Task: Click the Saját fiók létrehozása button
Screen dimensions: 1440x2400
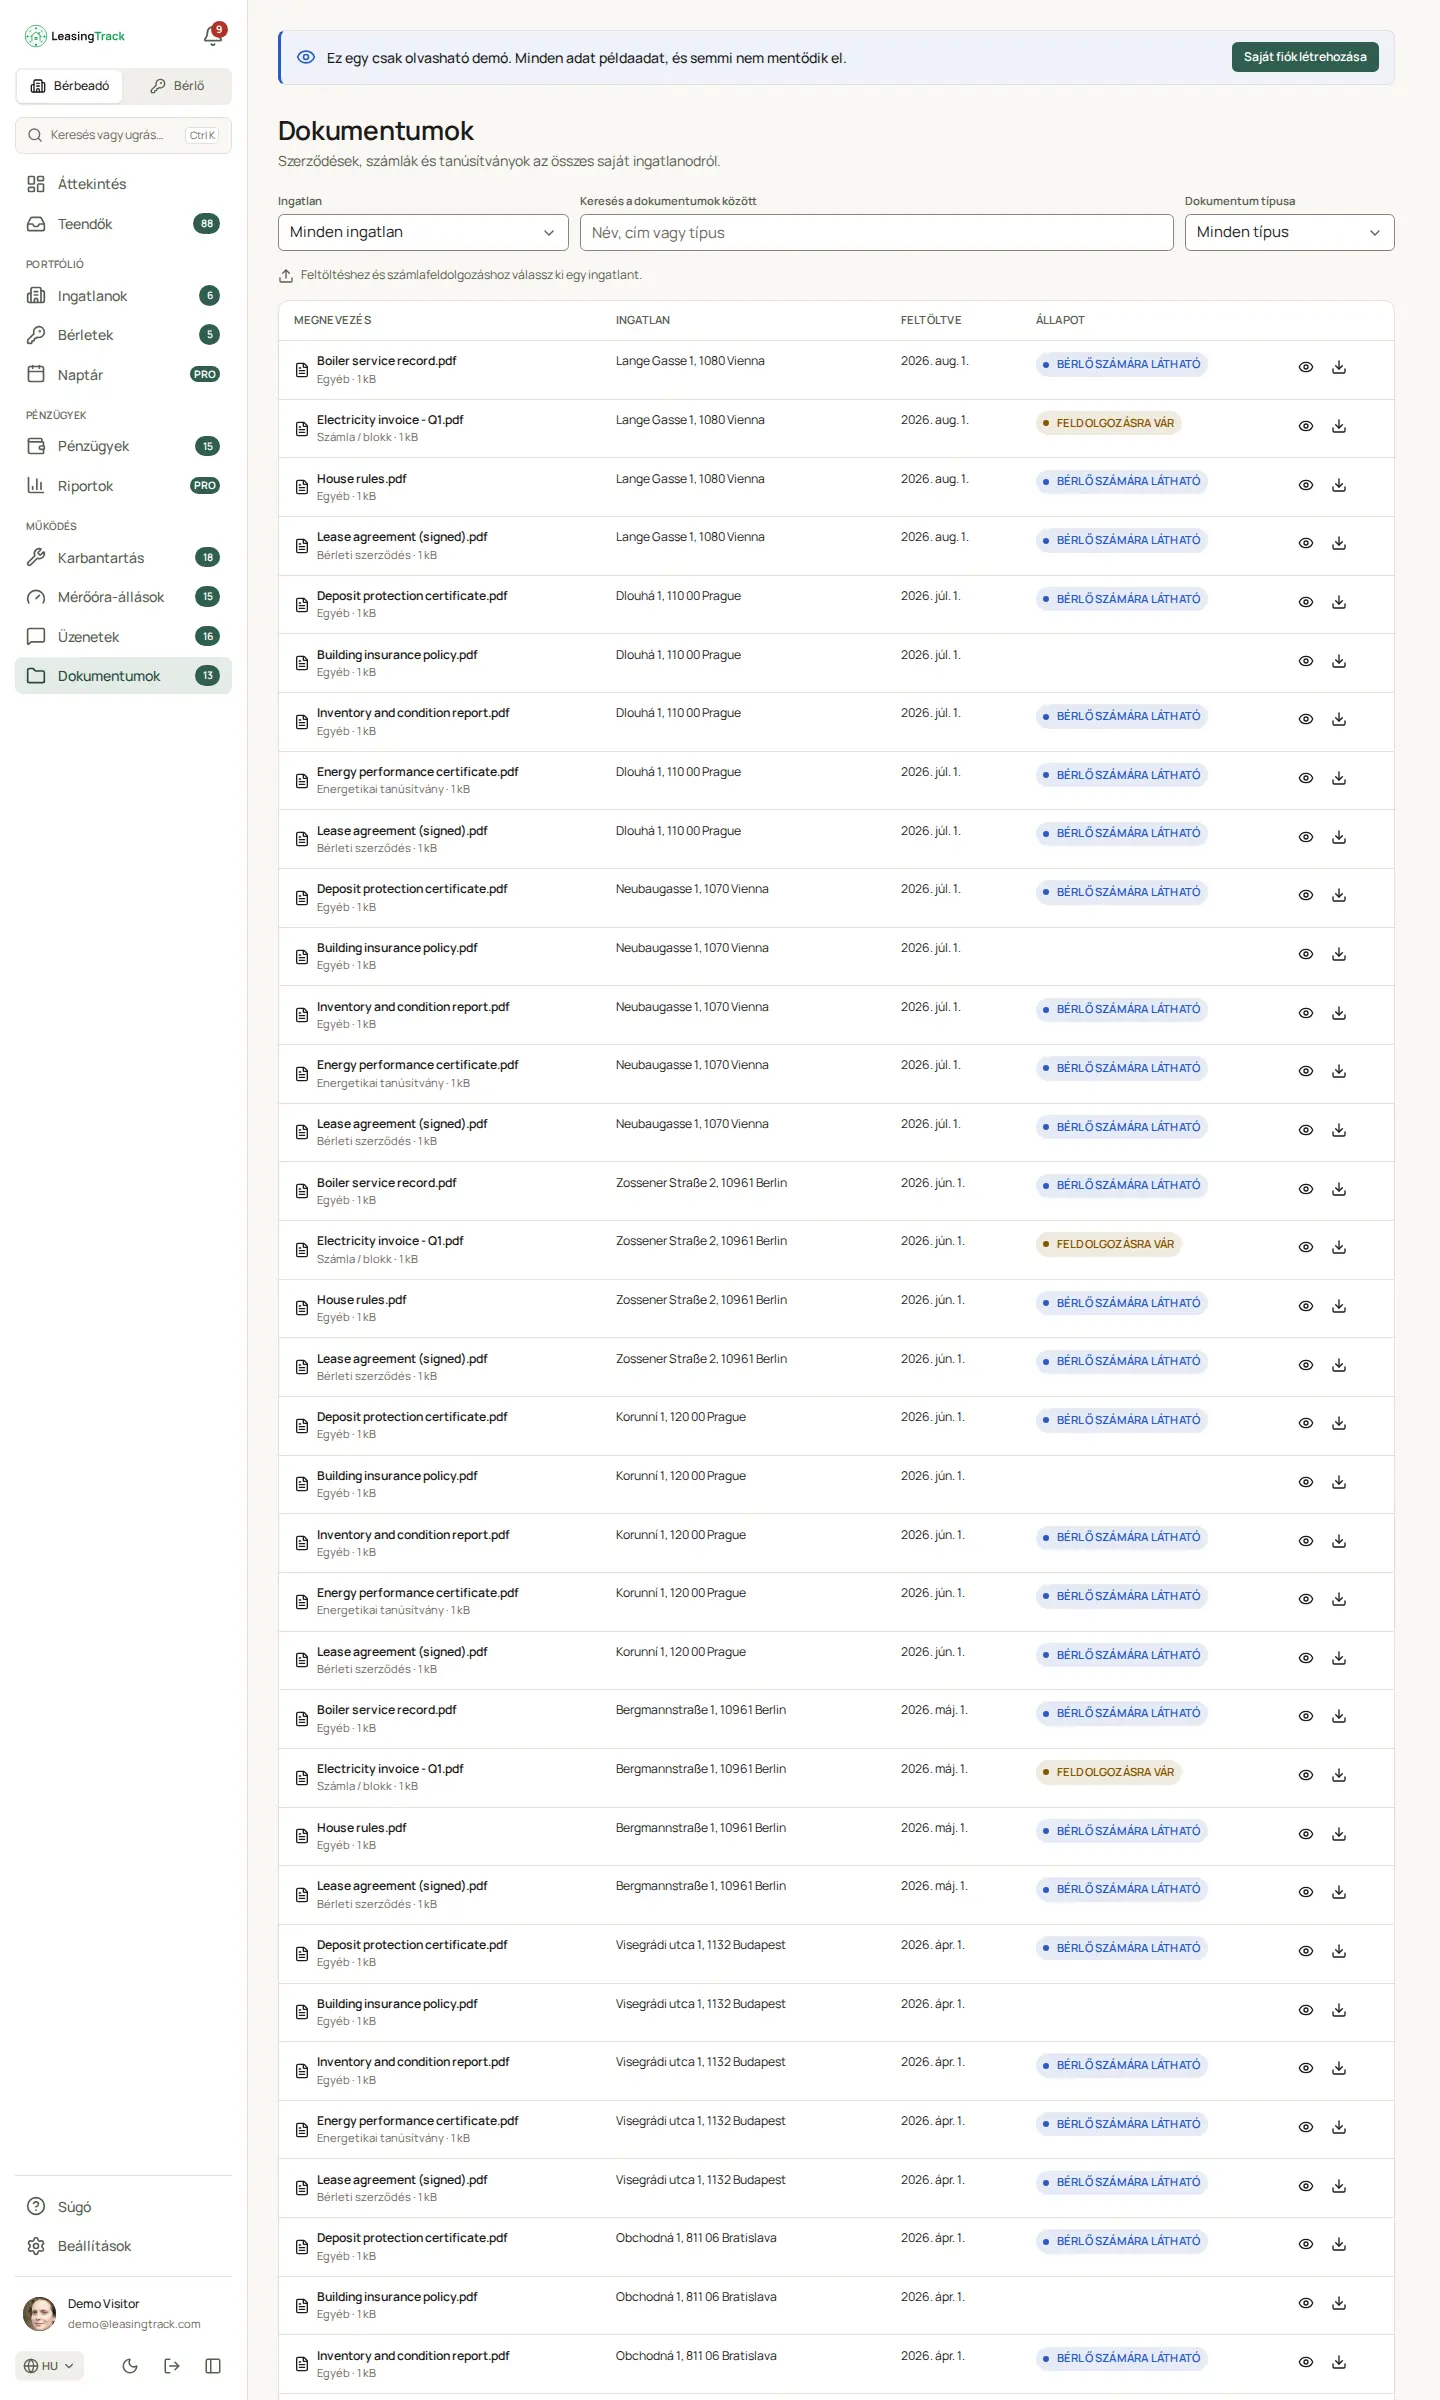Action: click(1305, 57)
